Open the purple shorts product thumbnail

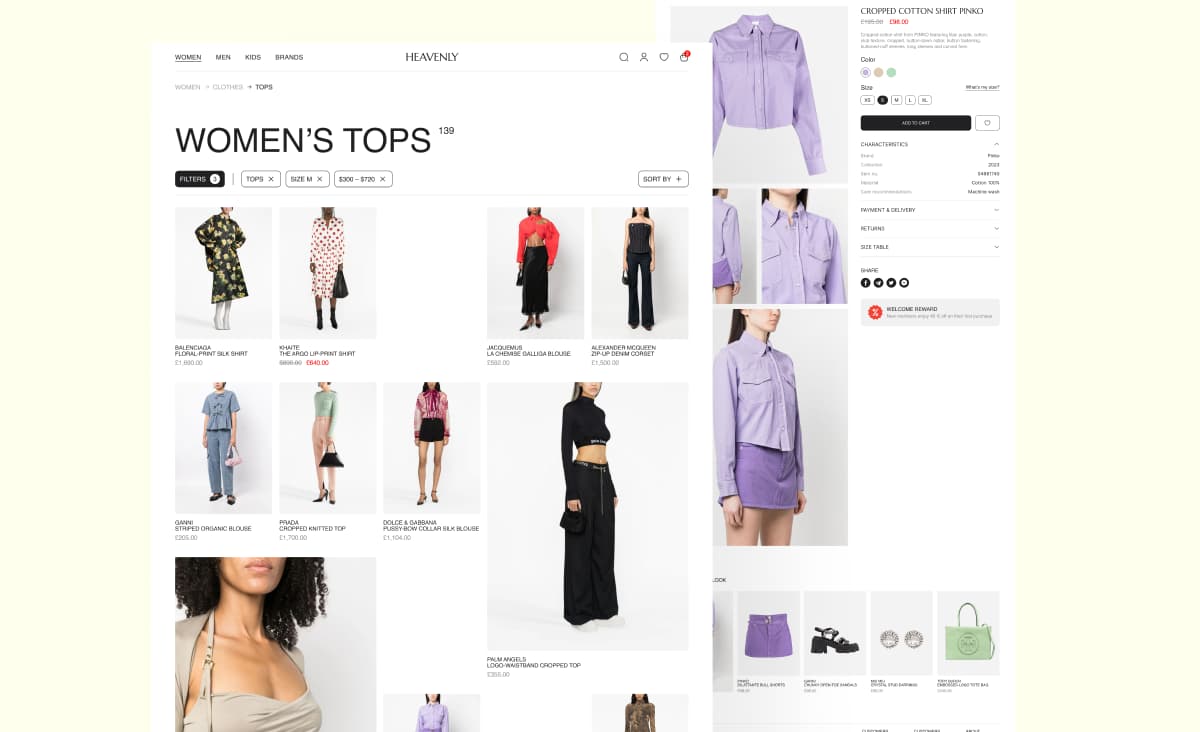768,634
